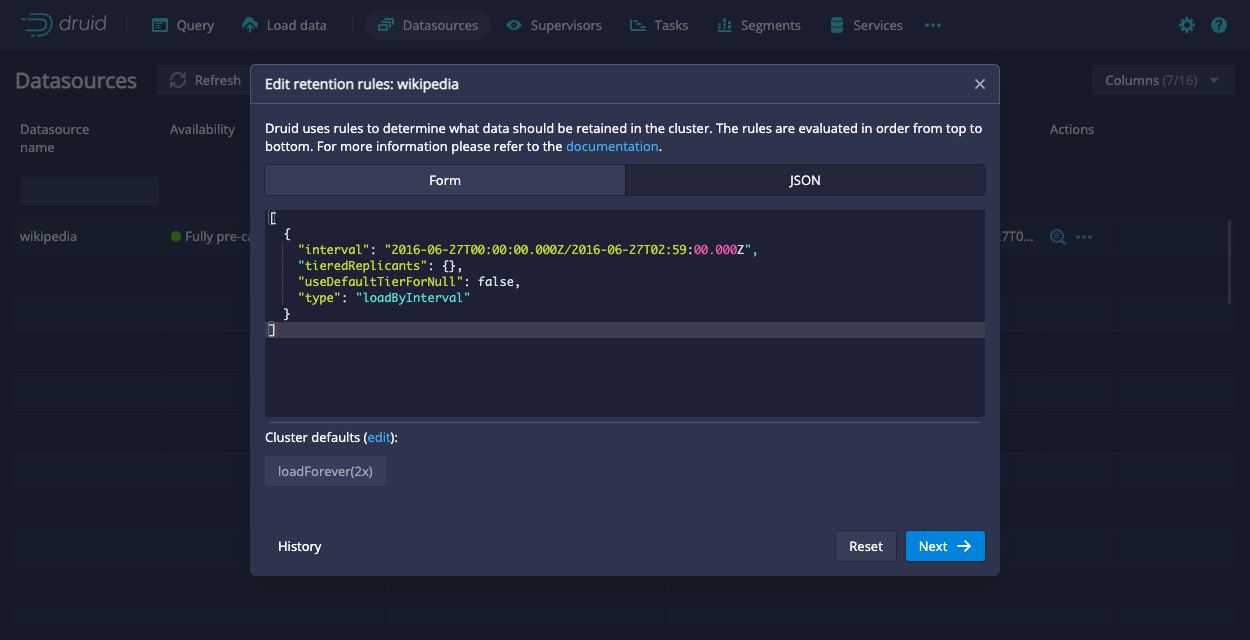Click the Druid logo icon
The image size is (1250, 640).
[38, 25]
